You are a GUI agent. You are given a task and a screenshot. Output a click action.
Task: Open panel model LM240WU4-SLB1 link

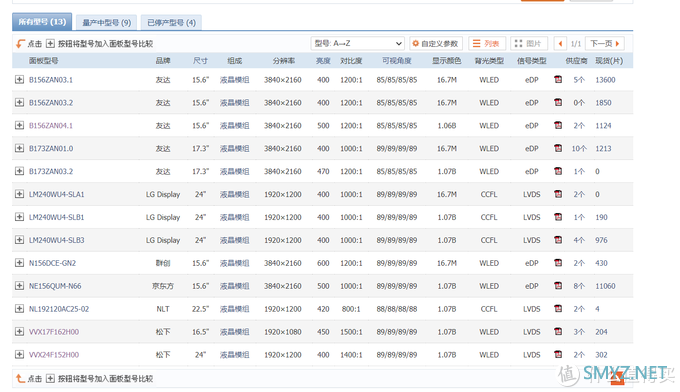click(x=56, y=217)
